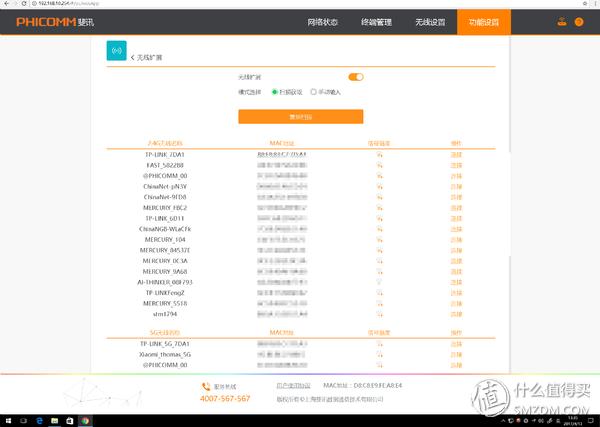
Task: Click the orange rescan button
Action: click(301, 117)
